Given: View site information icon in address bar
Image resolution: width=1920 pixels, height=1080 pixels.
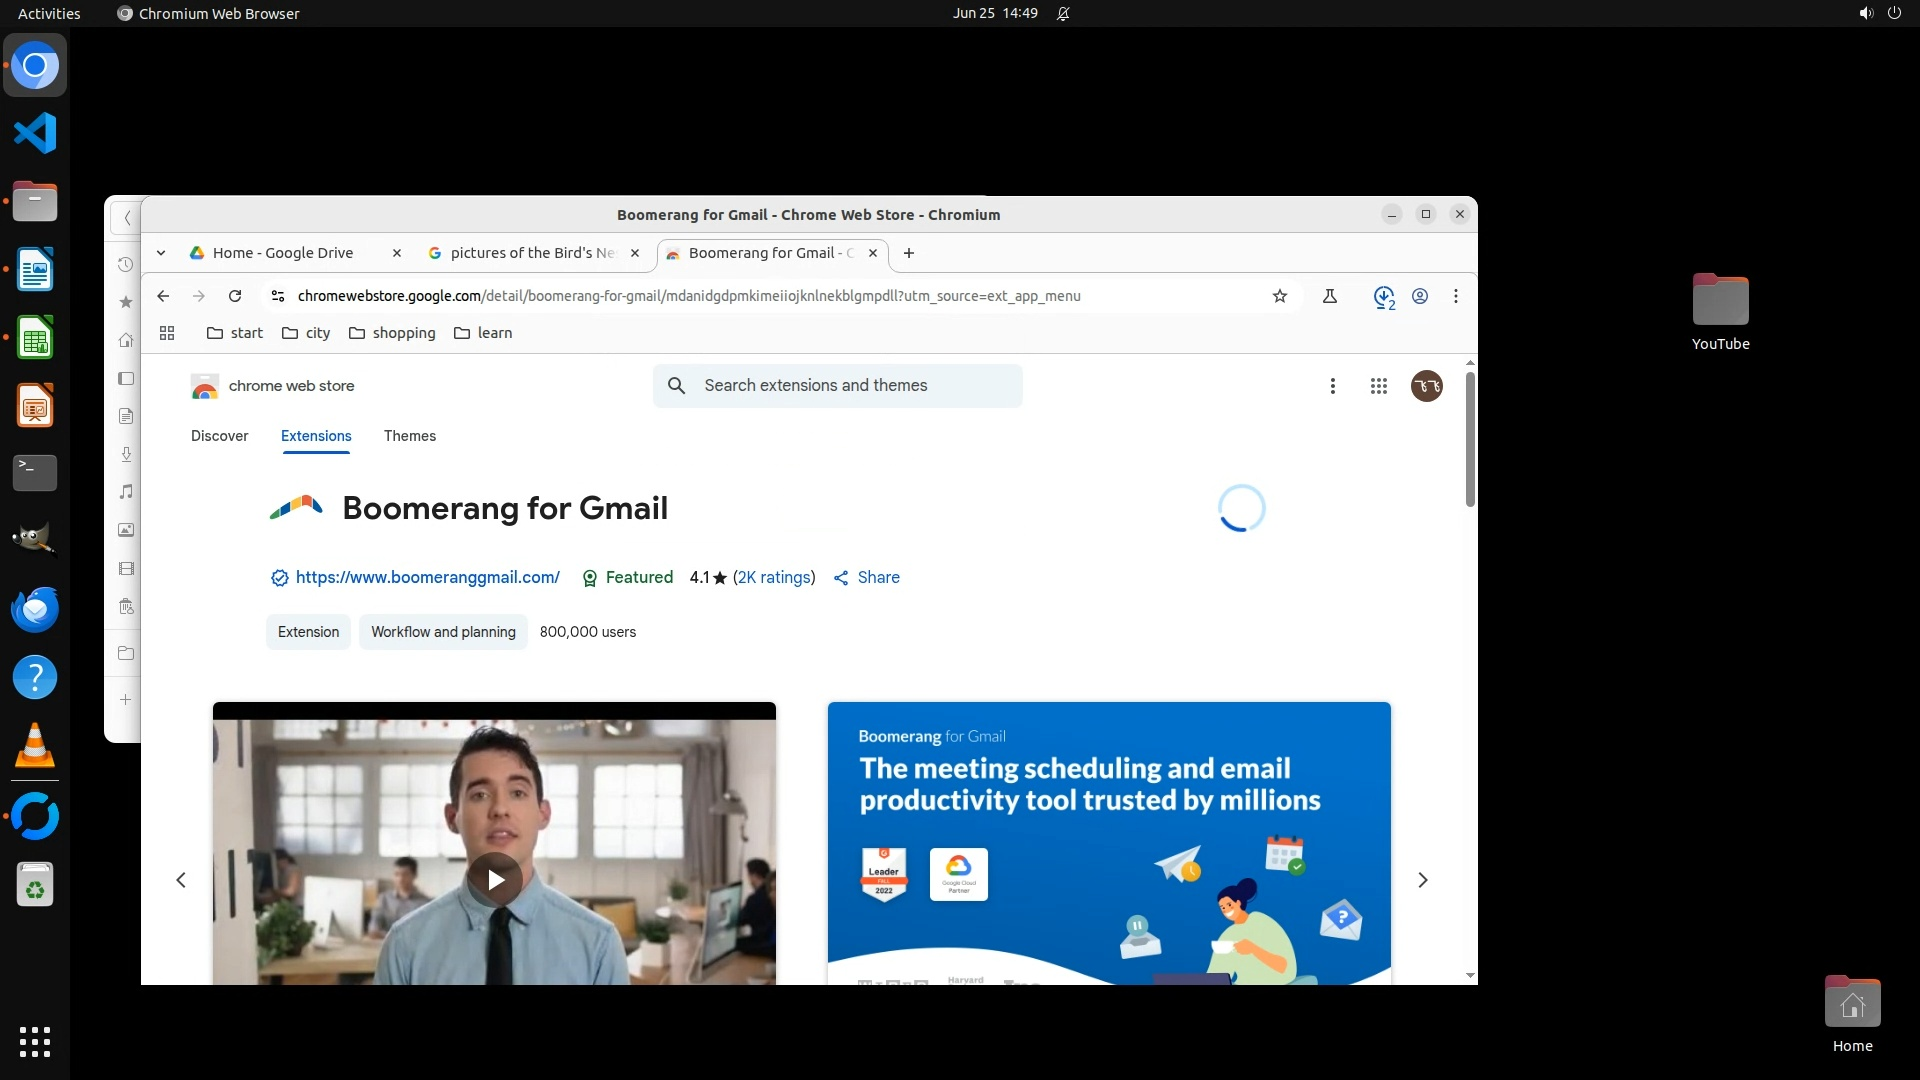Looking at the screenshot, I should (x=278, y=296).
